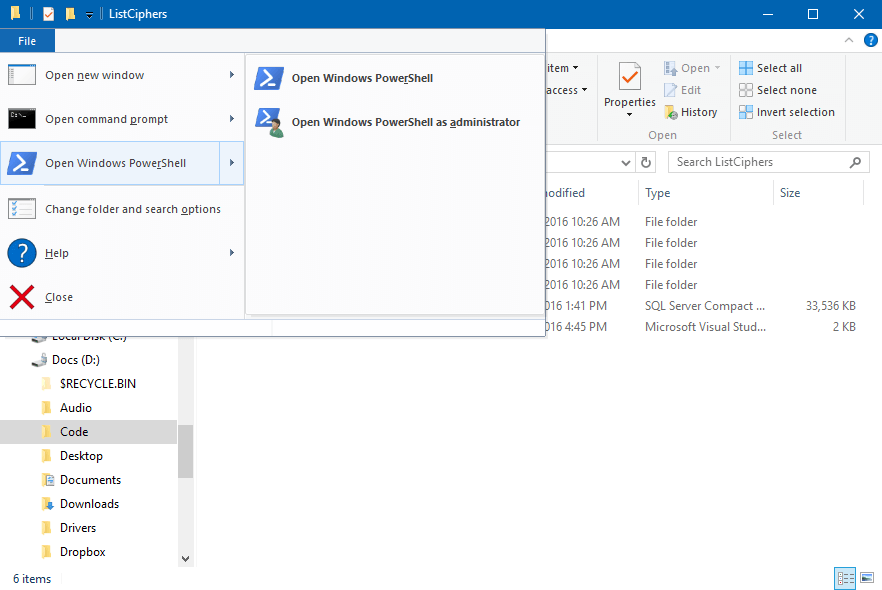Click the Quick Access new folder icon

pyautogui.click(x=70, y=13)
